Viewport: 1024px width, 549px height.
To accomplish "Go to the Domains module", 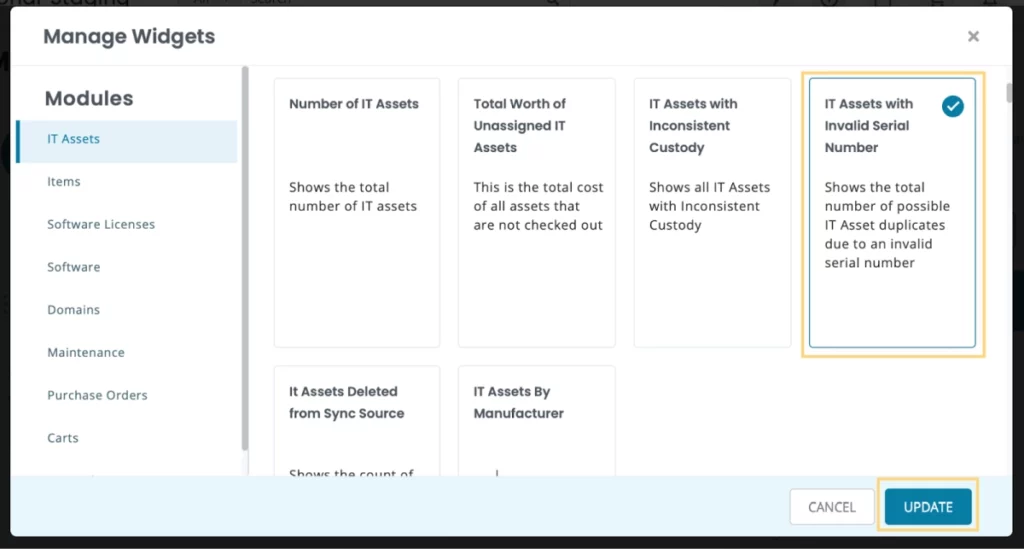I will (73, 310).
